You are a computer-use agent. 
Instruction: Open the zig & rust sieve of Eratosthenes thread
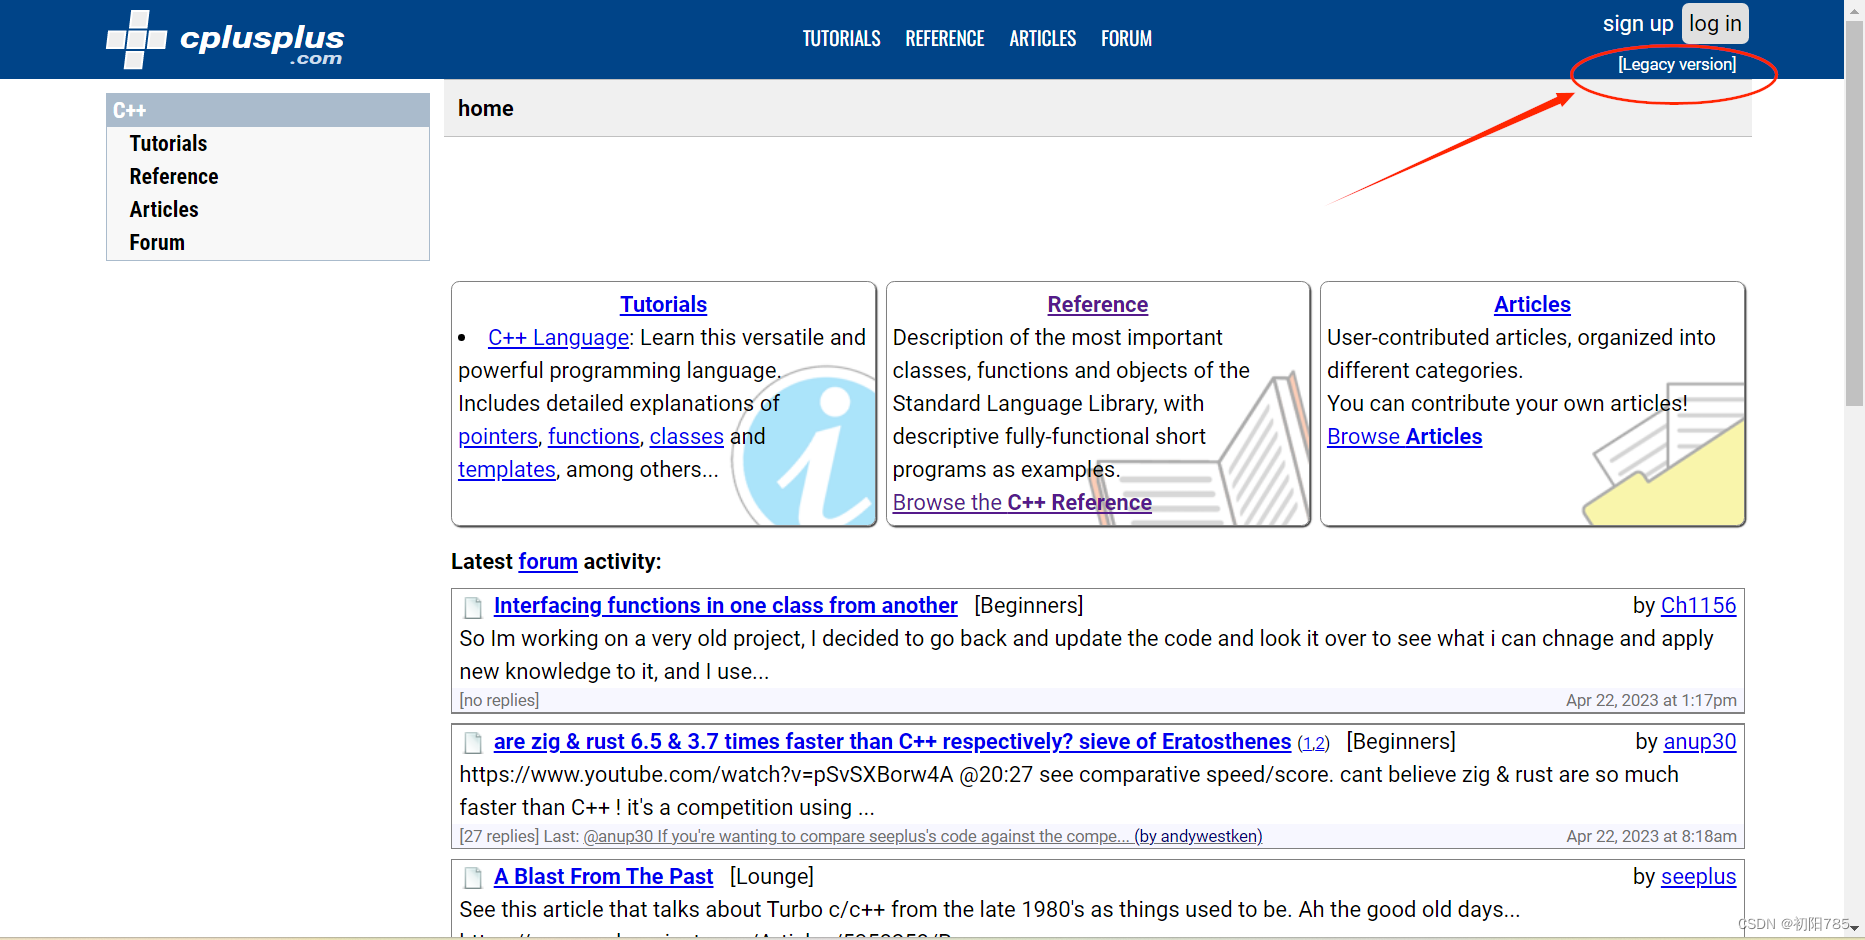(892, 742)
